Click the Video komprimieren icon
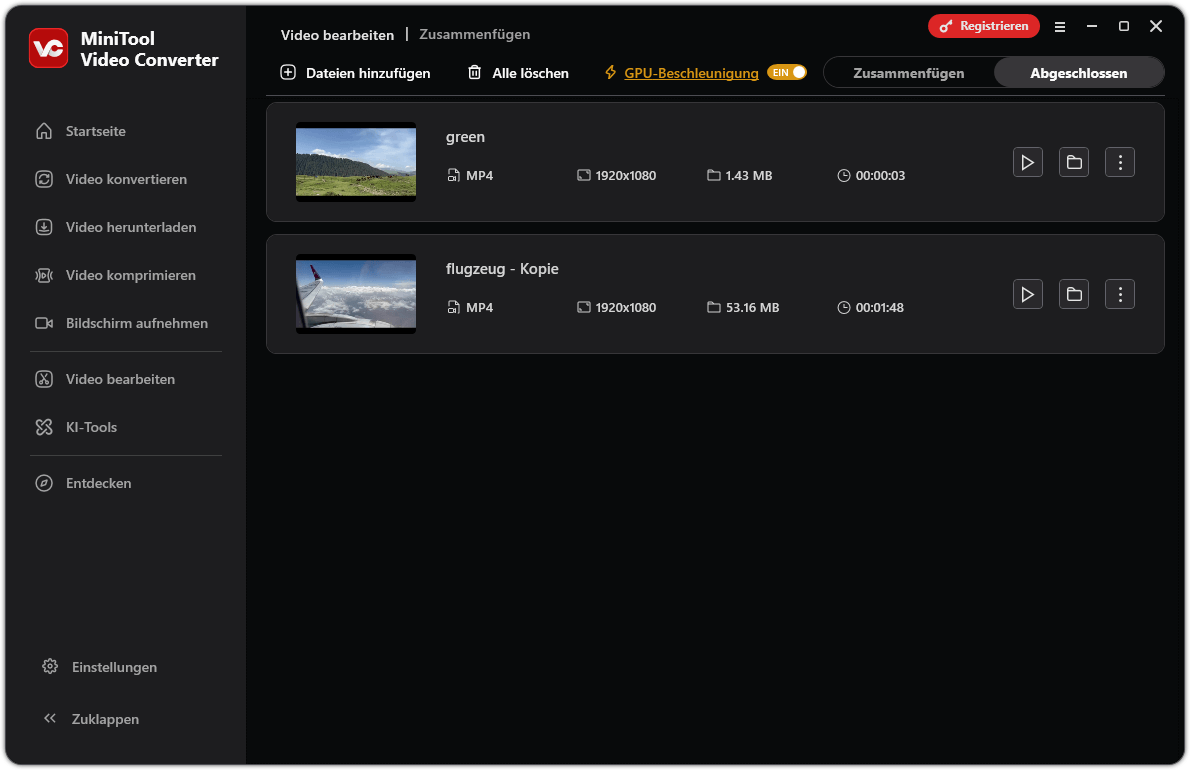The height and width of the screenshot is (770, 1190). coord(44,275)
